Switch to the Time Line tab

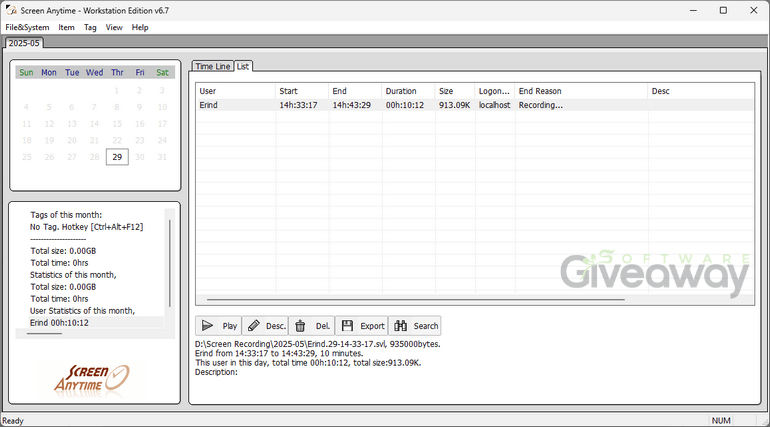(x=213, y=66)
